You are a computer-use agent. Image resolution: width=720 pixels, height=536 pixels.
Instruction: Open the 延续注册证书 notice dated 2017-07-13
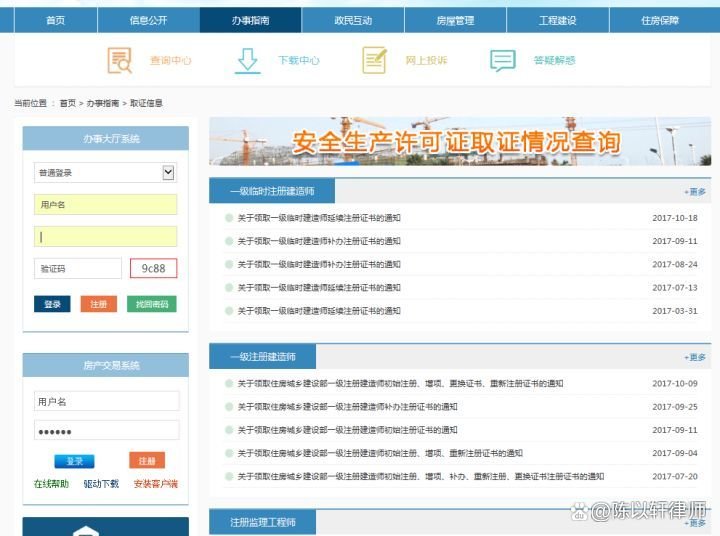click(x=319, y=288)
